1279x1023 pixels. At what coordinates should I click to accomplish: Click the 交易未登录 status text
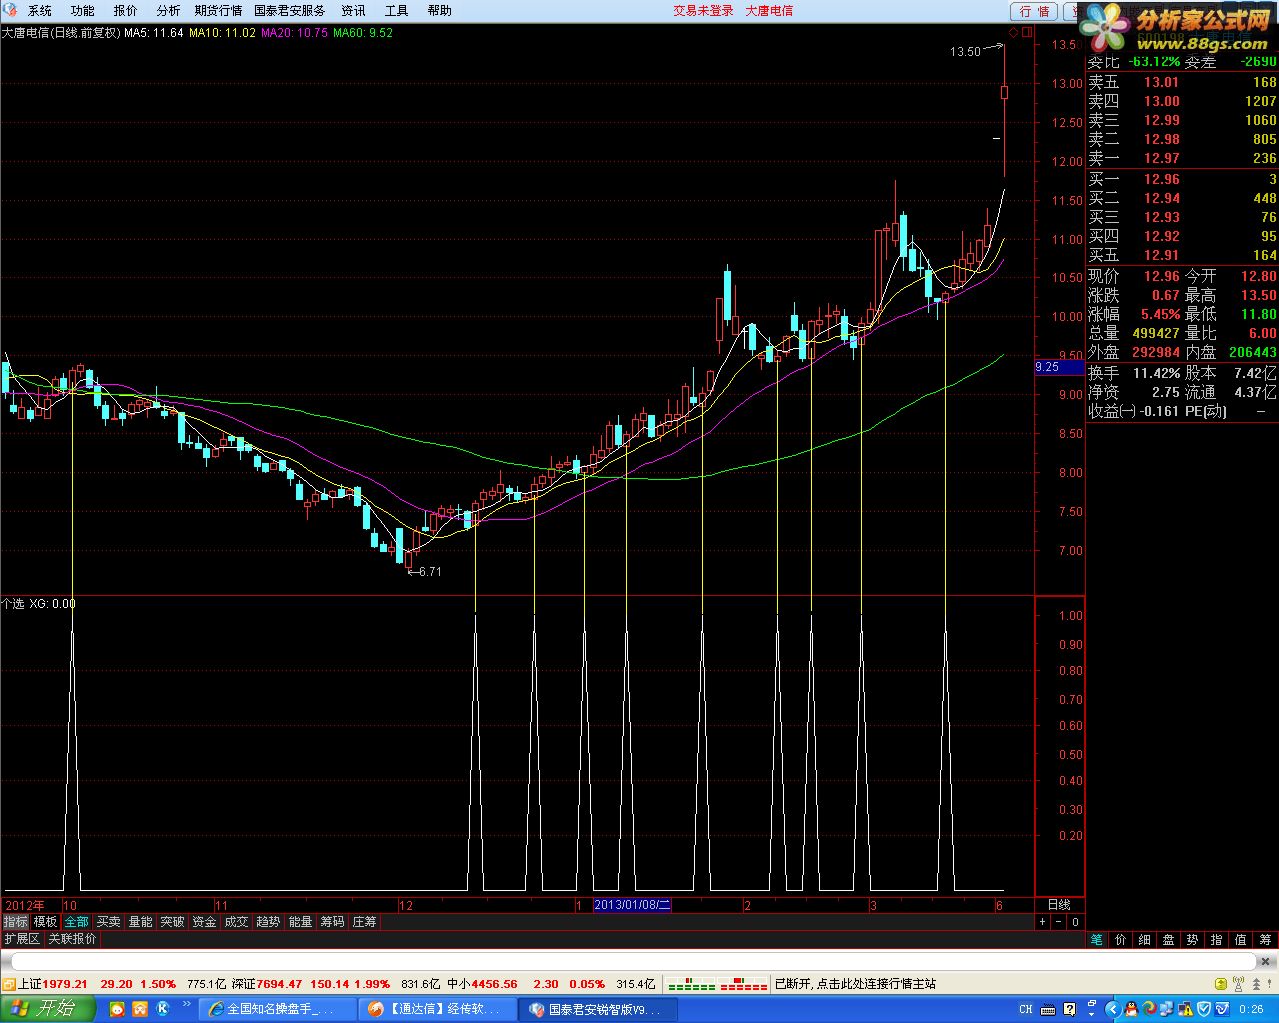pos(703,11)
